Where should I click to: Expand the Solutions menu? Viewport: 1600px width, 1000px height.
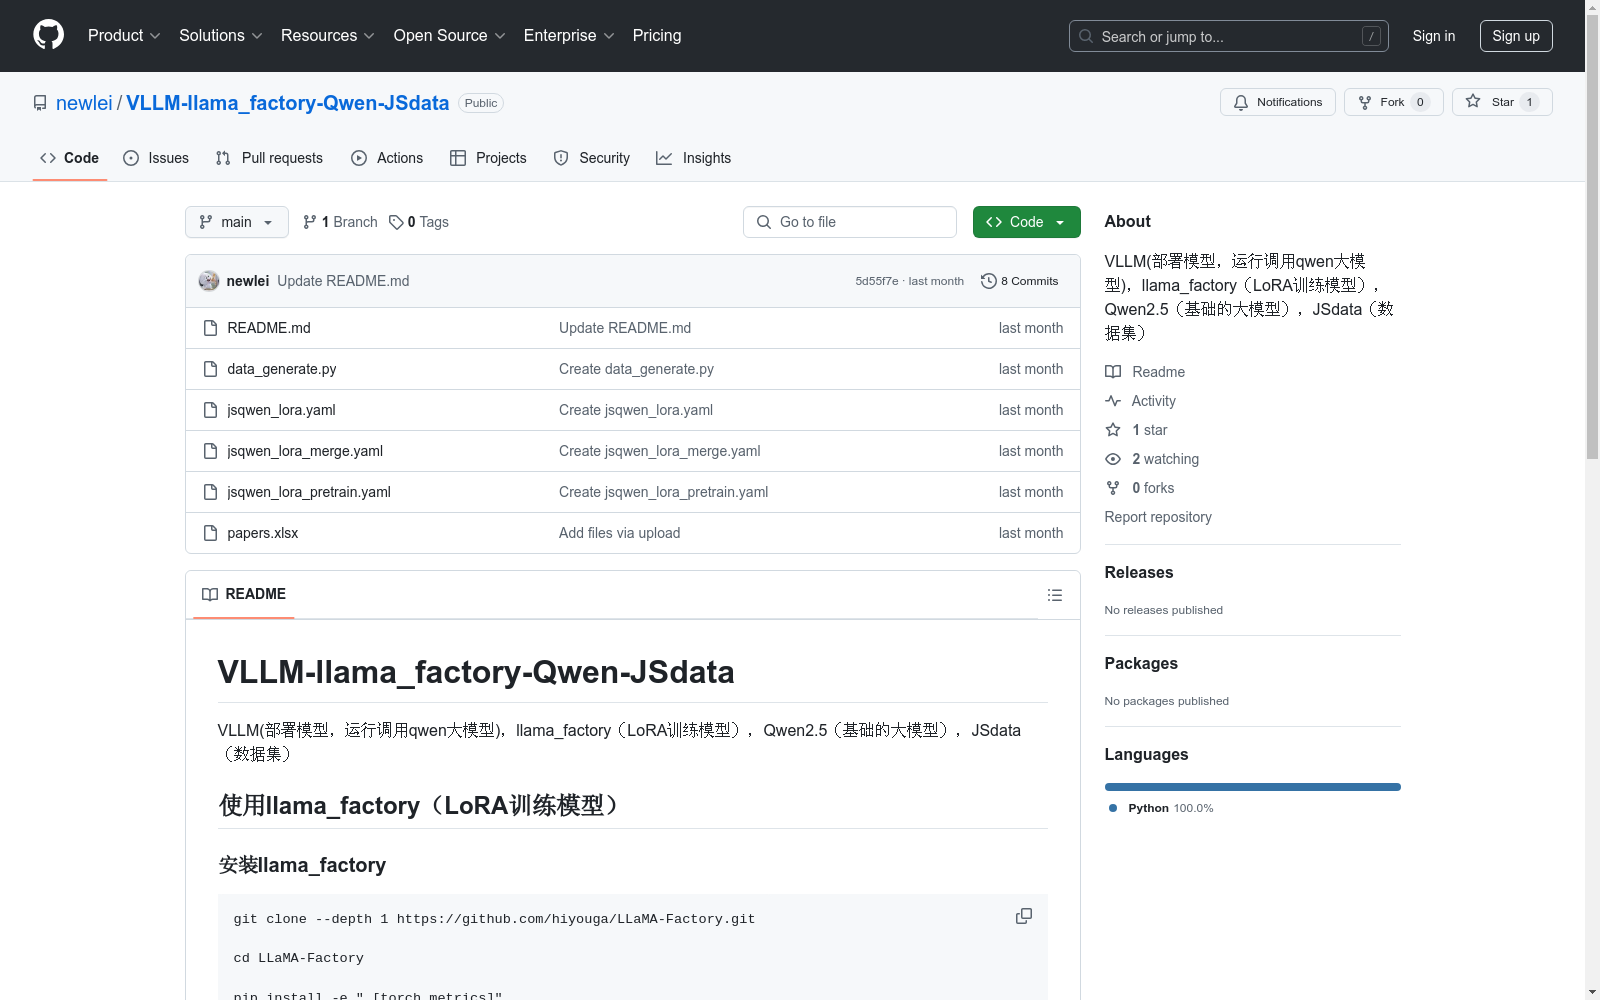pos(221,36)
